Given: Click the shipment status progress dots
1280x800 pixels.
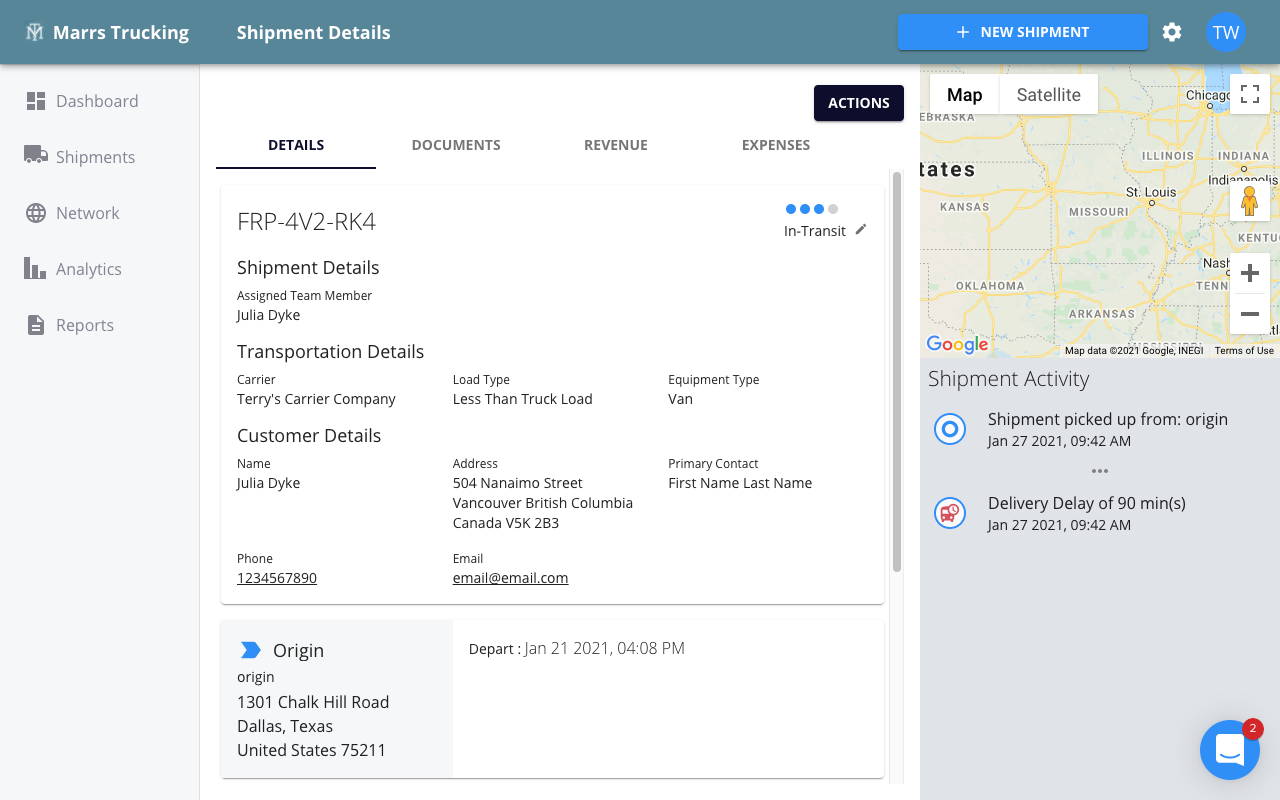Looking at the screenshot, I should (x=811, y=209).
